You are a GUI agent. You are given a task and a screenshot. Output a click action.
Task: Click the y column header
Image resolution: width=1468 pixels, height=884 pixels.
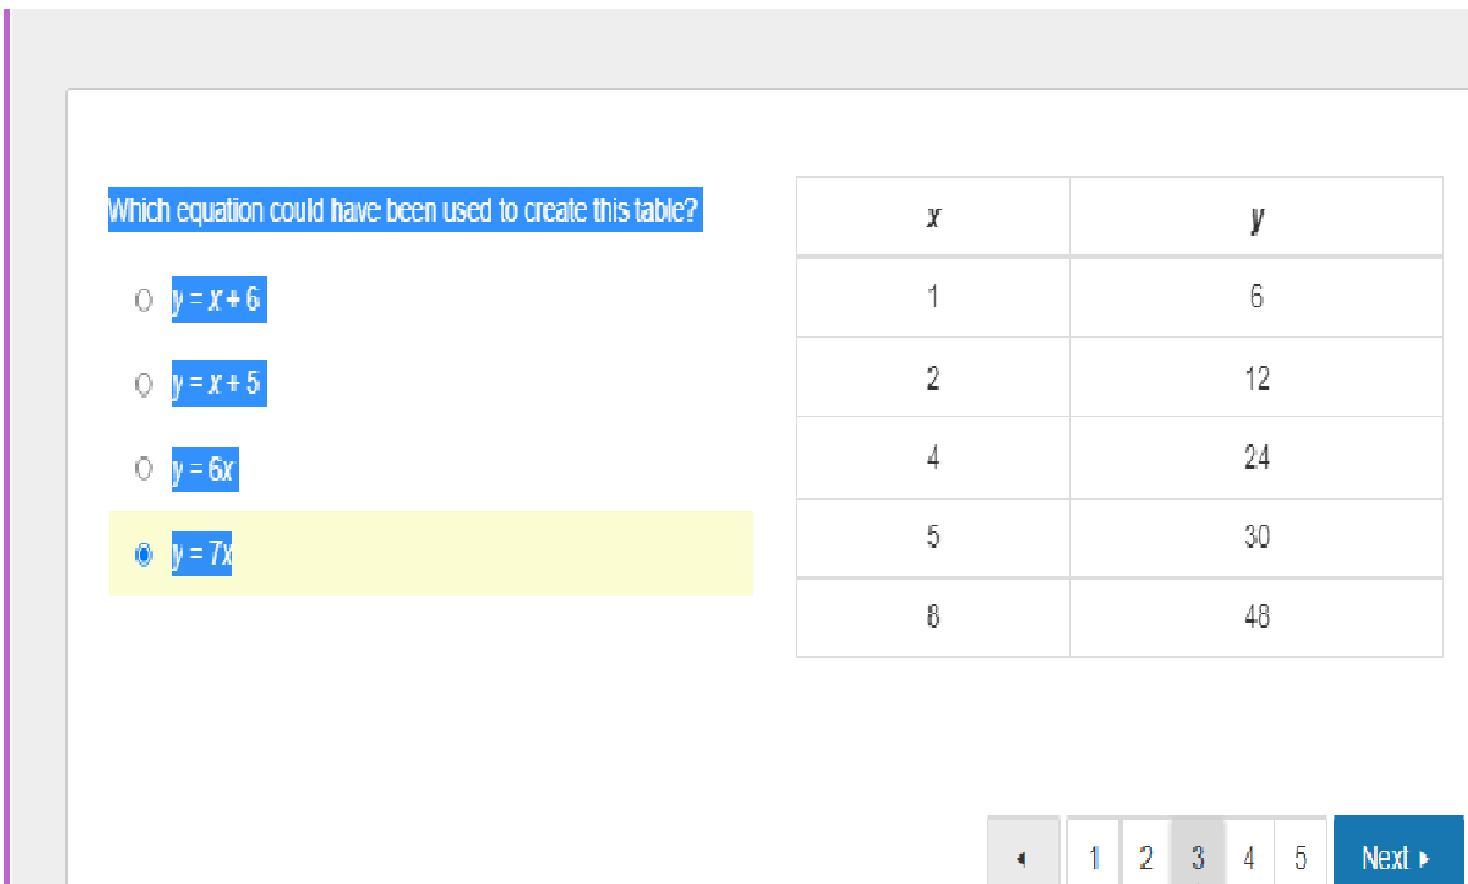click(1256, 216)
